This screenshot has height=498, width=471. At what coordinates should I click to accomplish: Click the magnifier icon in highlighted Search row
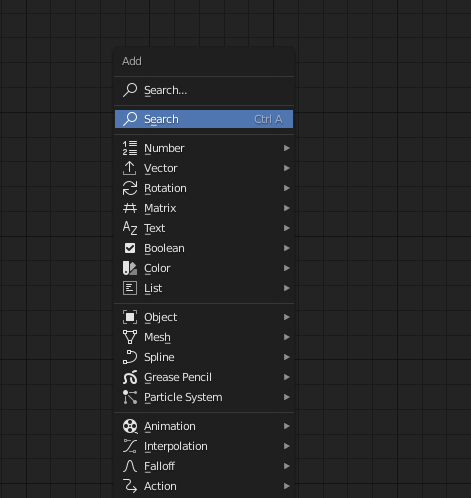tap(130, 119)
